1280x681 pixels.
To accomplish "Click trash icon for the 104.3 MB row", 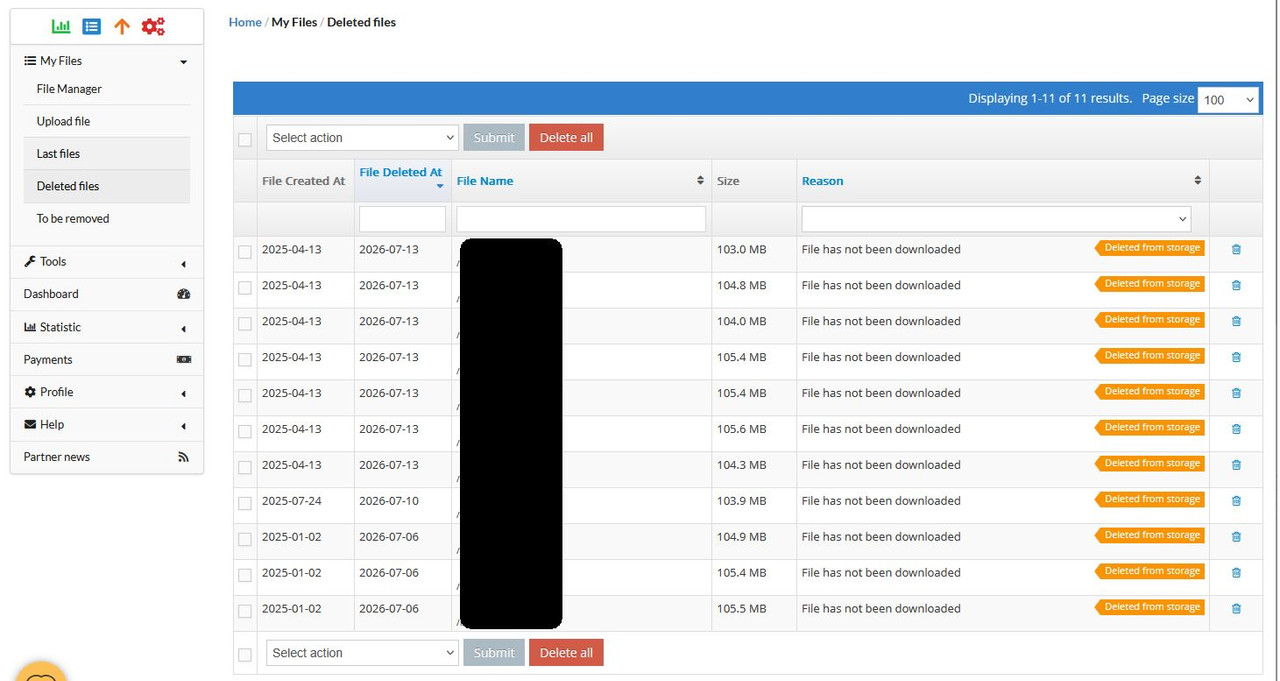I will (1236, 466).
